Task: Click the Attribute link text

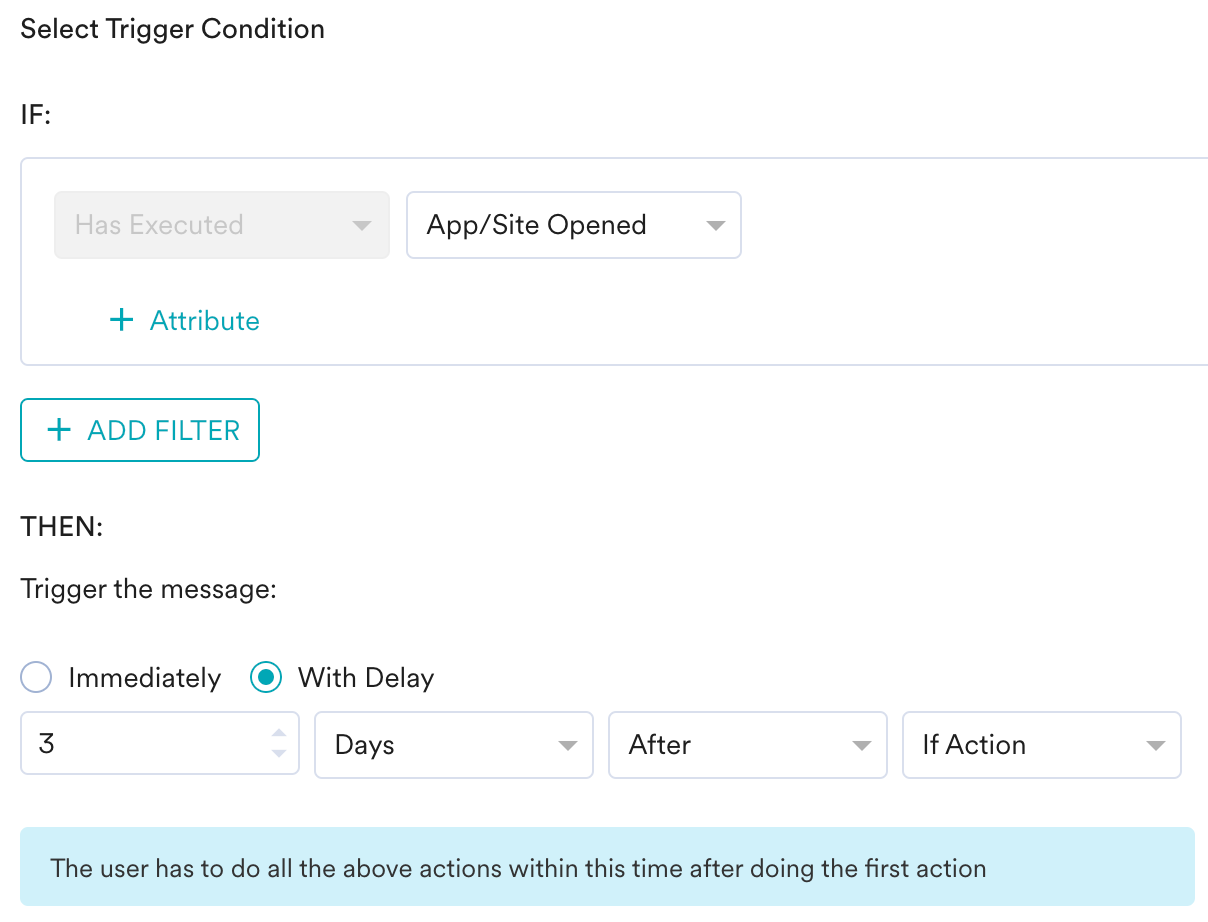Action: pos(205,321)
